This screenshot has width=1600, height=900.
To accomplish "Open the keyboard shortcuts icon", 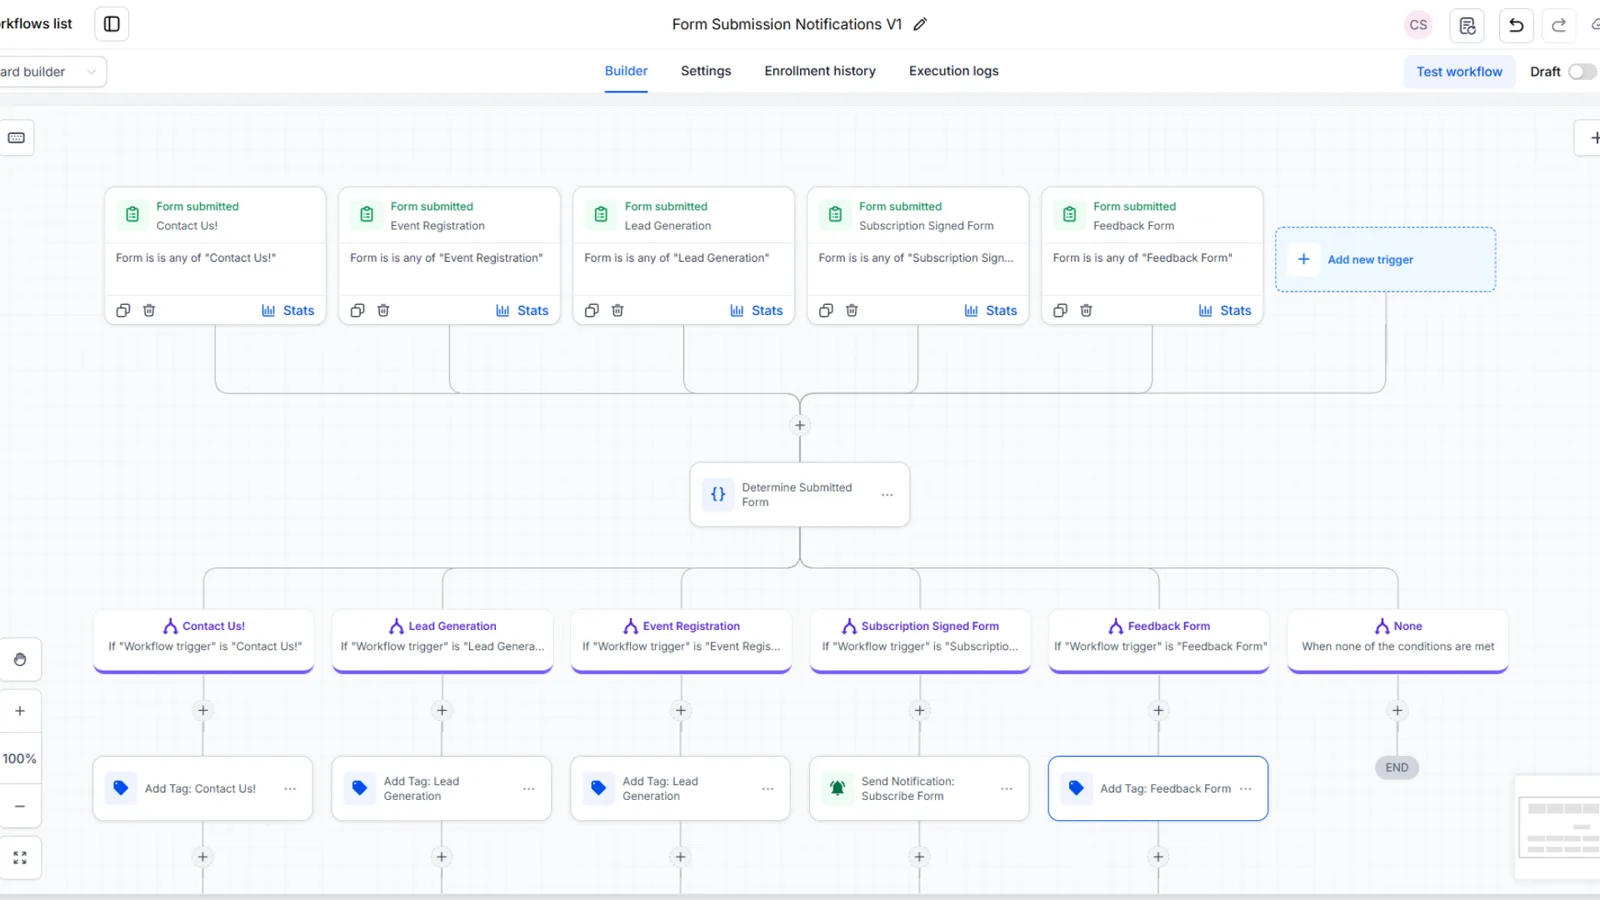I will click(16, 138).
